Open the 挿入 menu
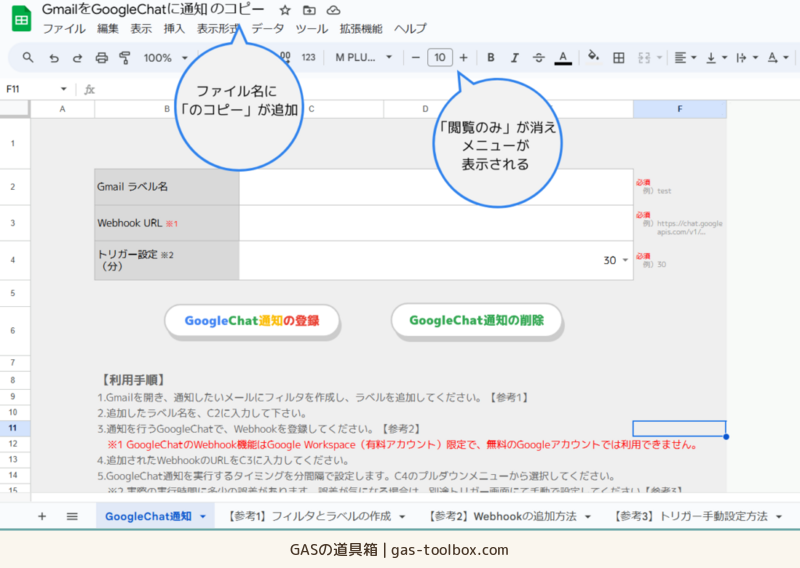The width and height of the screenshot is (800, 568). 174,29
